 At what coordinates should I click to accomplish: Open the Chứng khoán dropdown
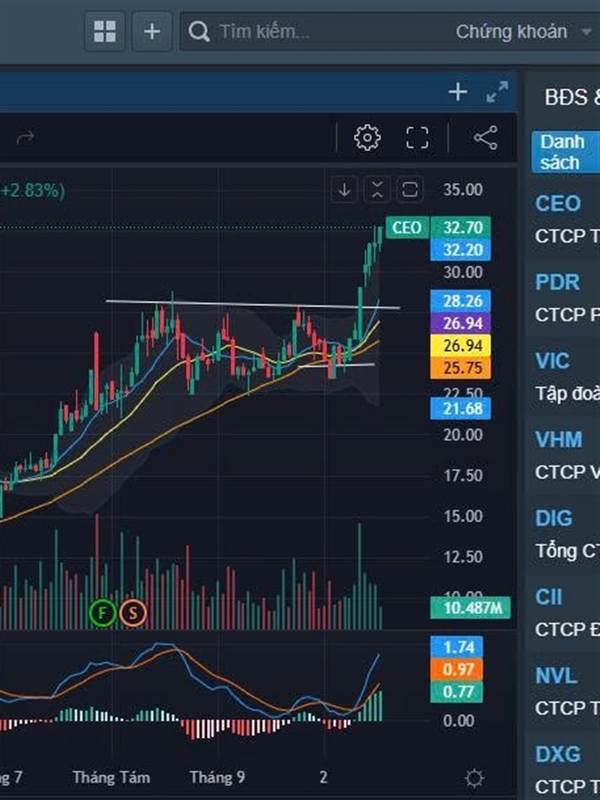(523, 32)
